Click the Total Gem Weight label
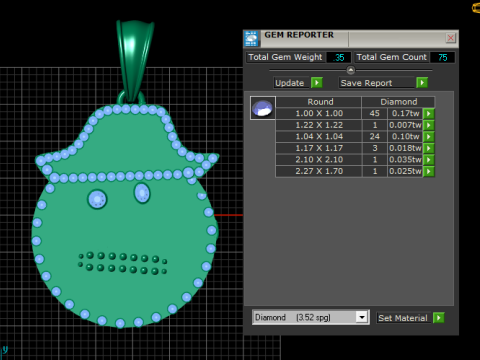The width and height of the screenshot is (480, 360). [x=285, y=57]
